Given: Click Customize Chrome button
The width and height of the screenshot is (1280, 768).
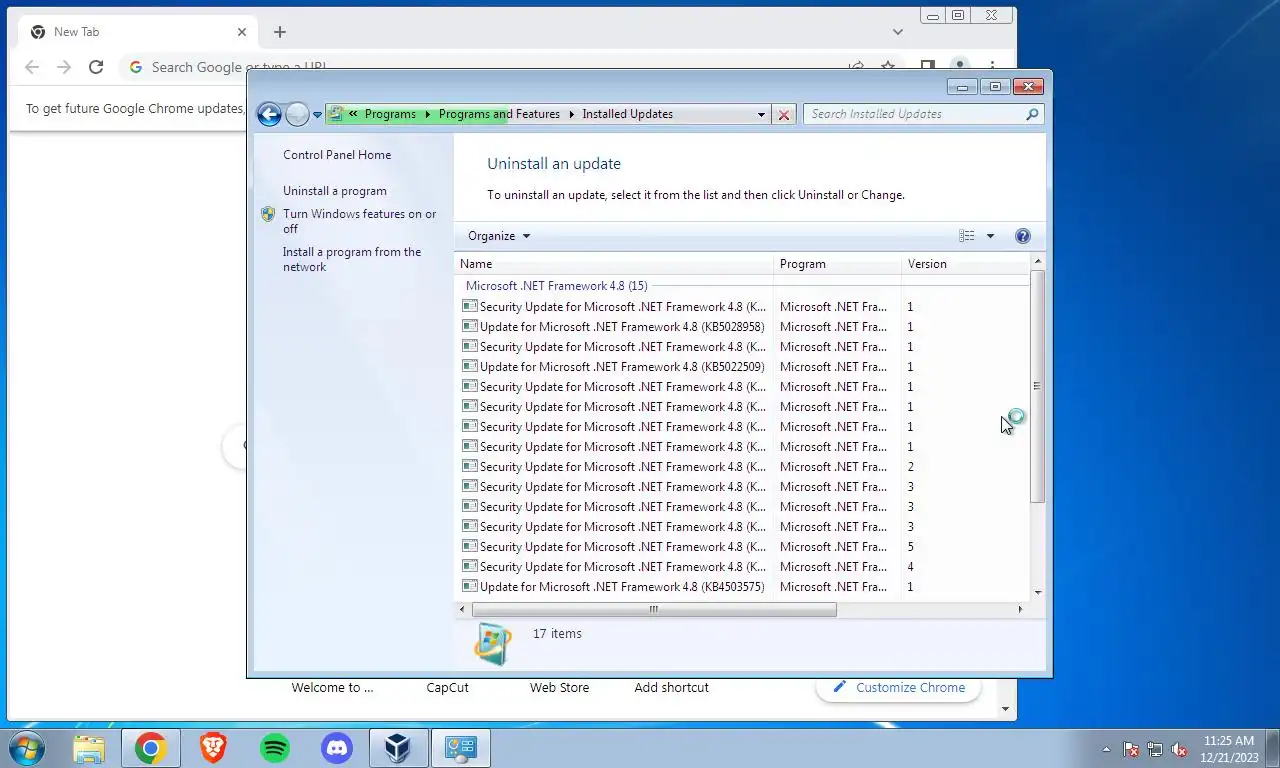Looking at the screenshot, I should 898,688.
